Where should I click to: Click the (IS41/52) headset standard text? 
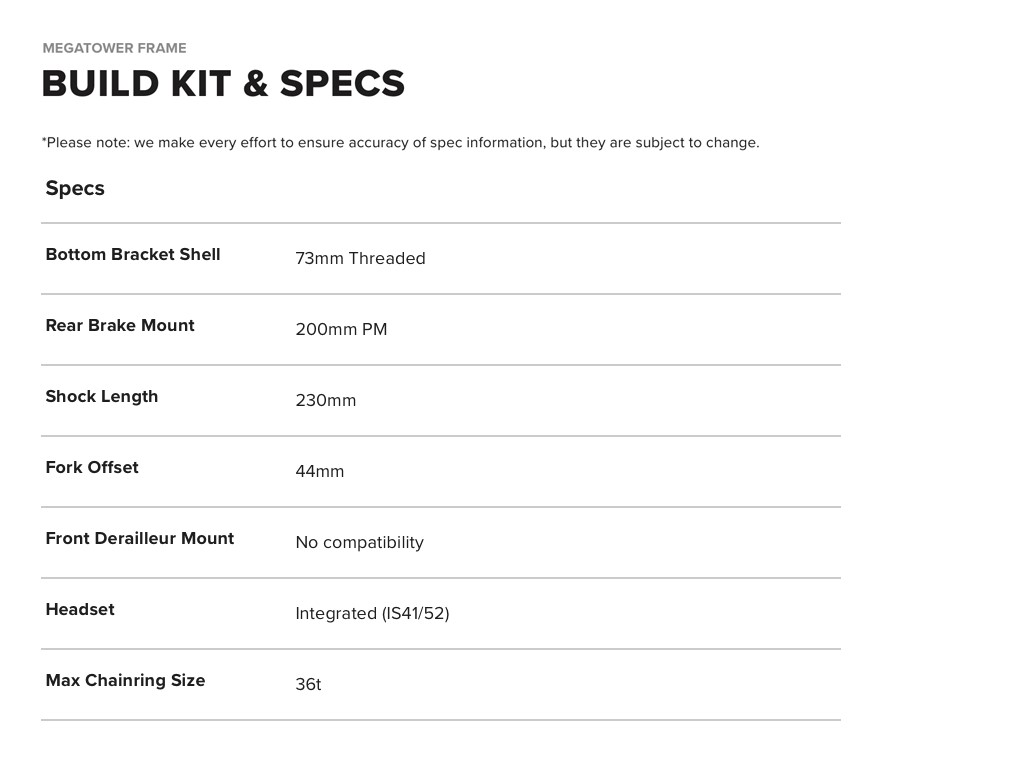[x=416, y=614]
